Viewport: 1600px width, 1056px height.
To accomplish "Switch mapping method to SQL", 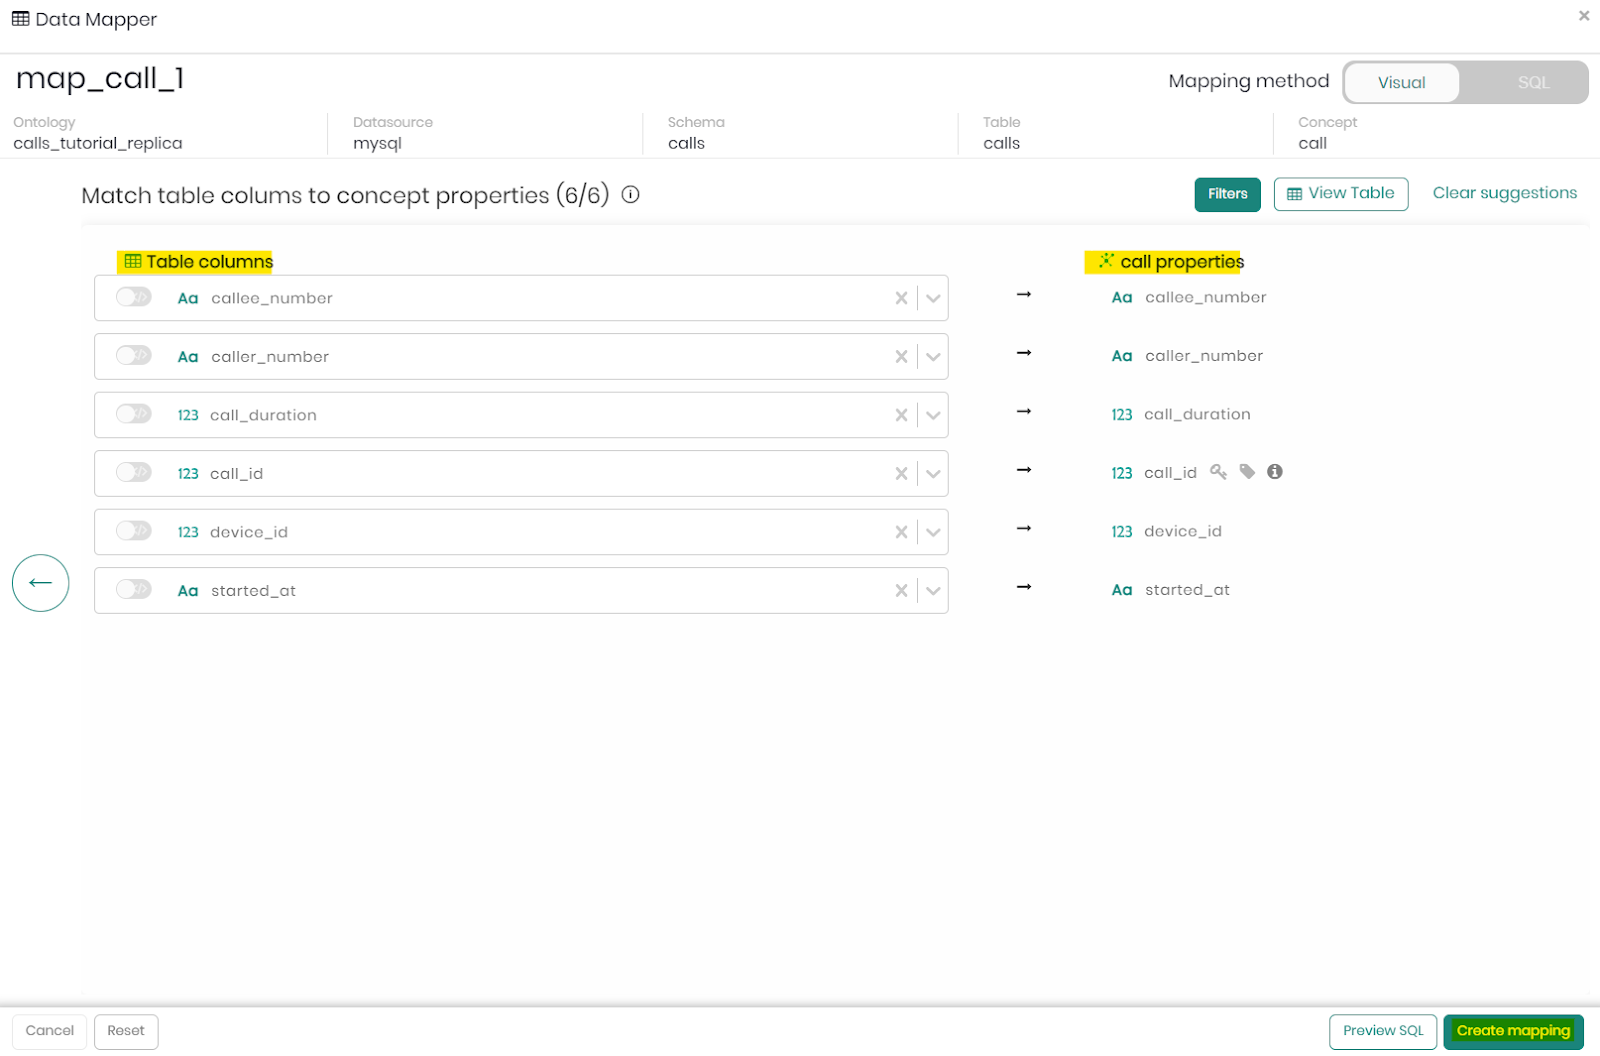I will [x=1532, y=83].
